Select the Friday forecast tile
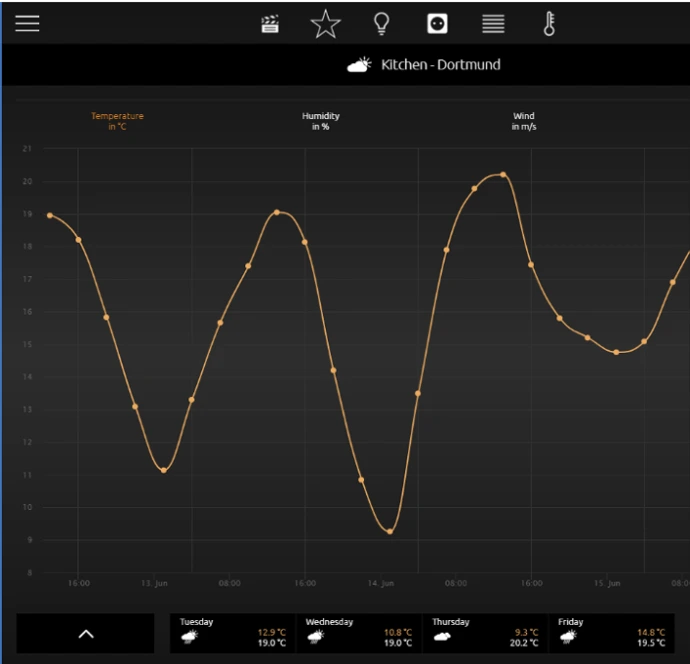 coord(611,632)
